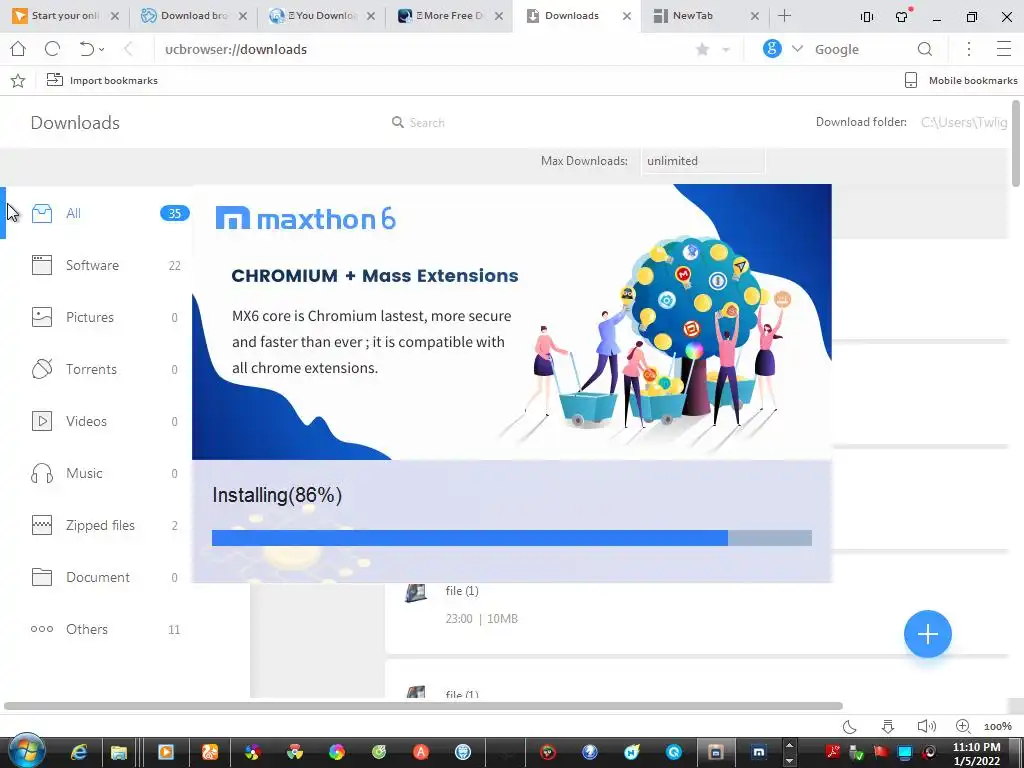Select the Zipped files category
The image size is (1024, 768).
tap(97, 525)
